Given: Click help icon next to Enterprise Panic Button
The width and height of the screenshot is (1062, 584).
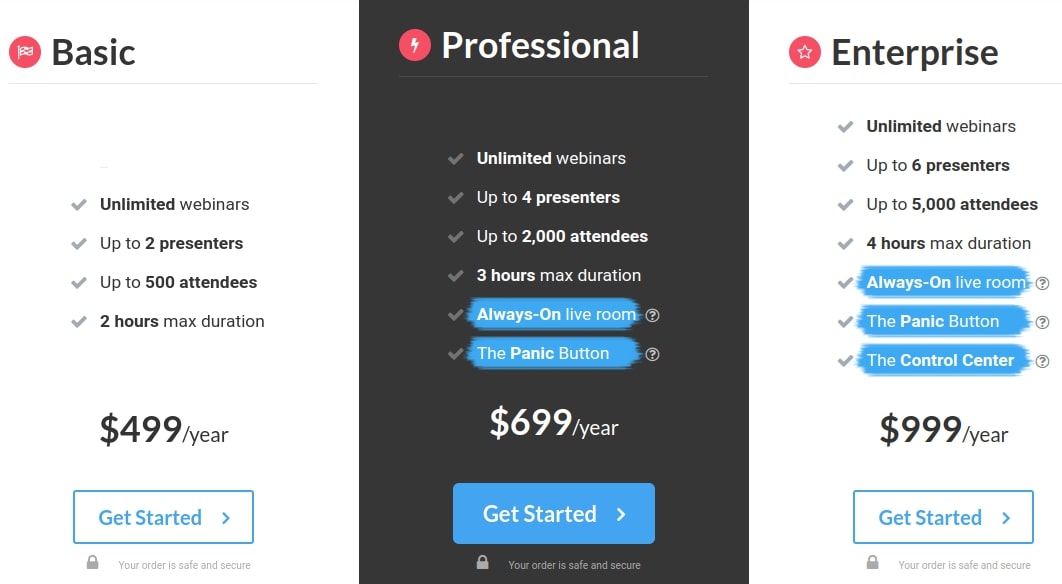Looking at the screenshot, I should pos(1042,322).
